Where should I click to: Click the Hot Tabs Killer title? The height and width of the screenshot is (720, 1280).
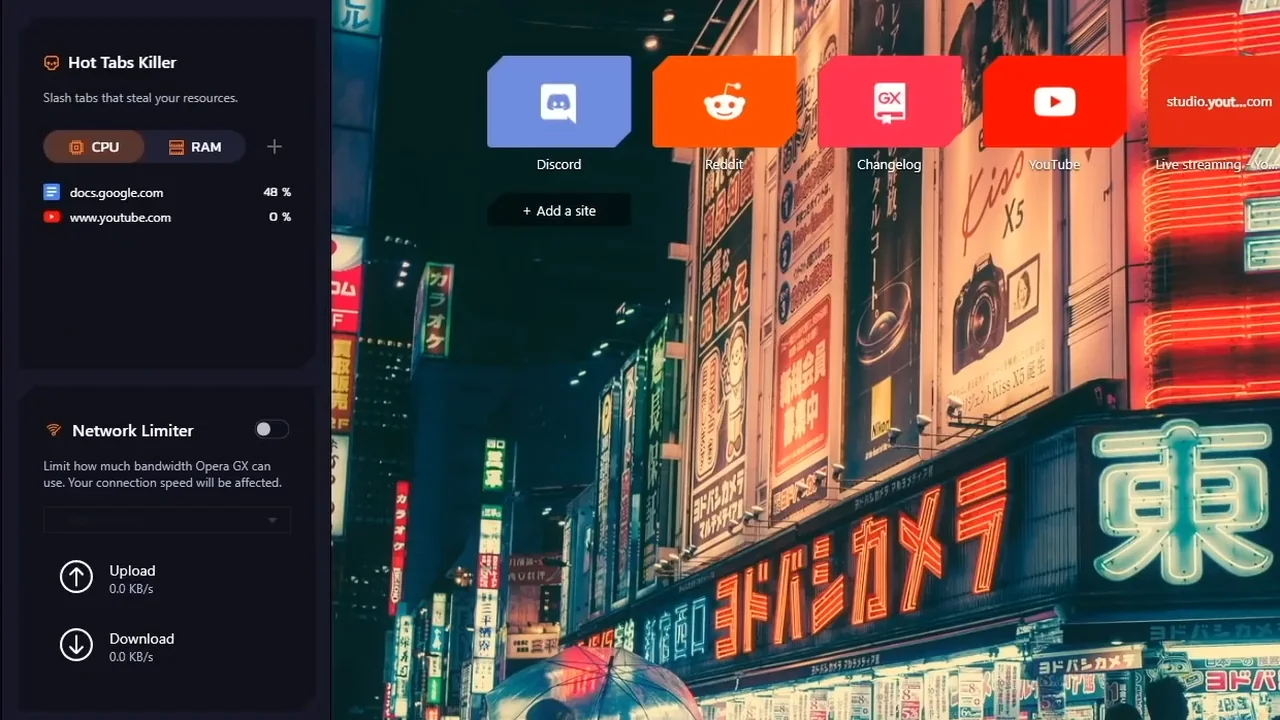(x=122, y=62)
